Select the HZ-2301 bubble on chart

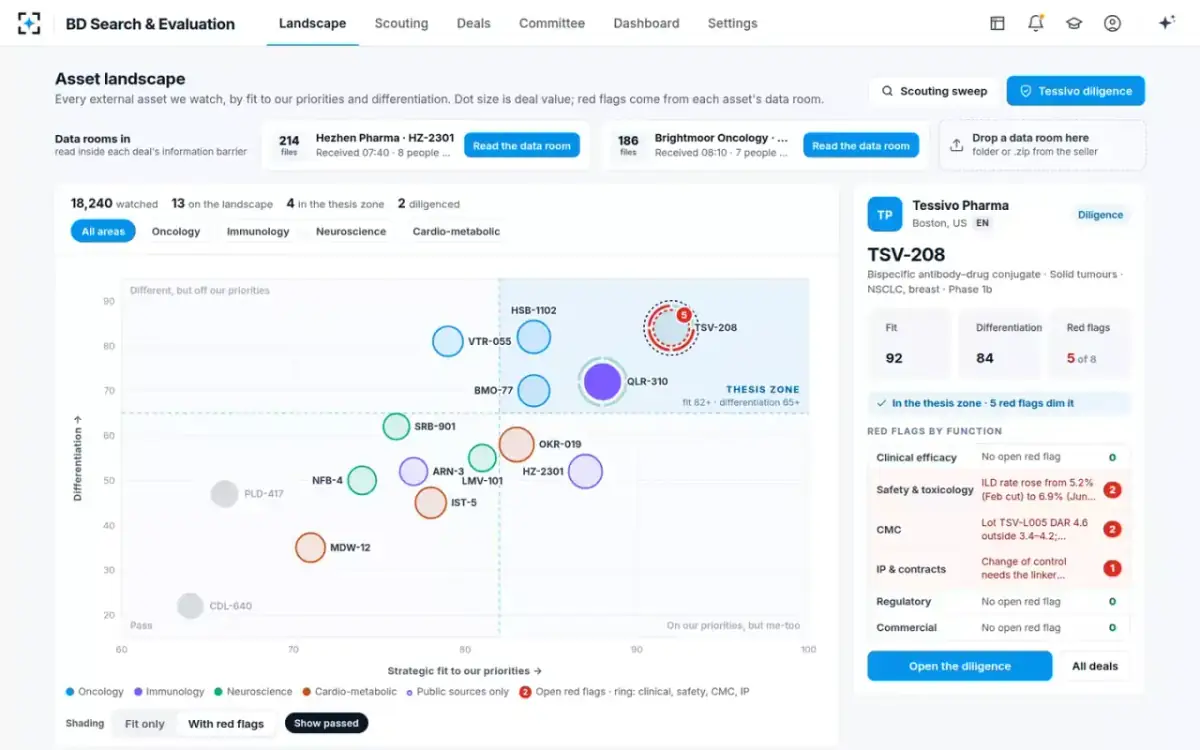585,471
